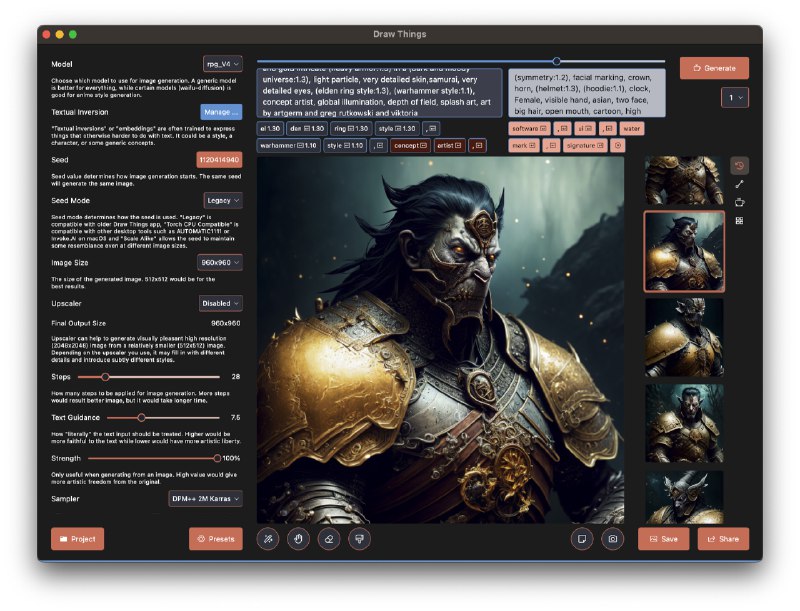Open the history clock sidebar icon
The height and width of the screenshot is (611, 800).
point(739,165)
